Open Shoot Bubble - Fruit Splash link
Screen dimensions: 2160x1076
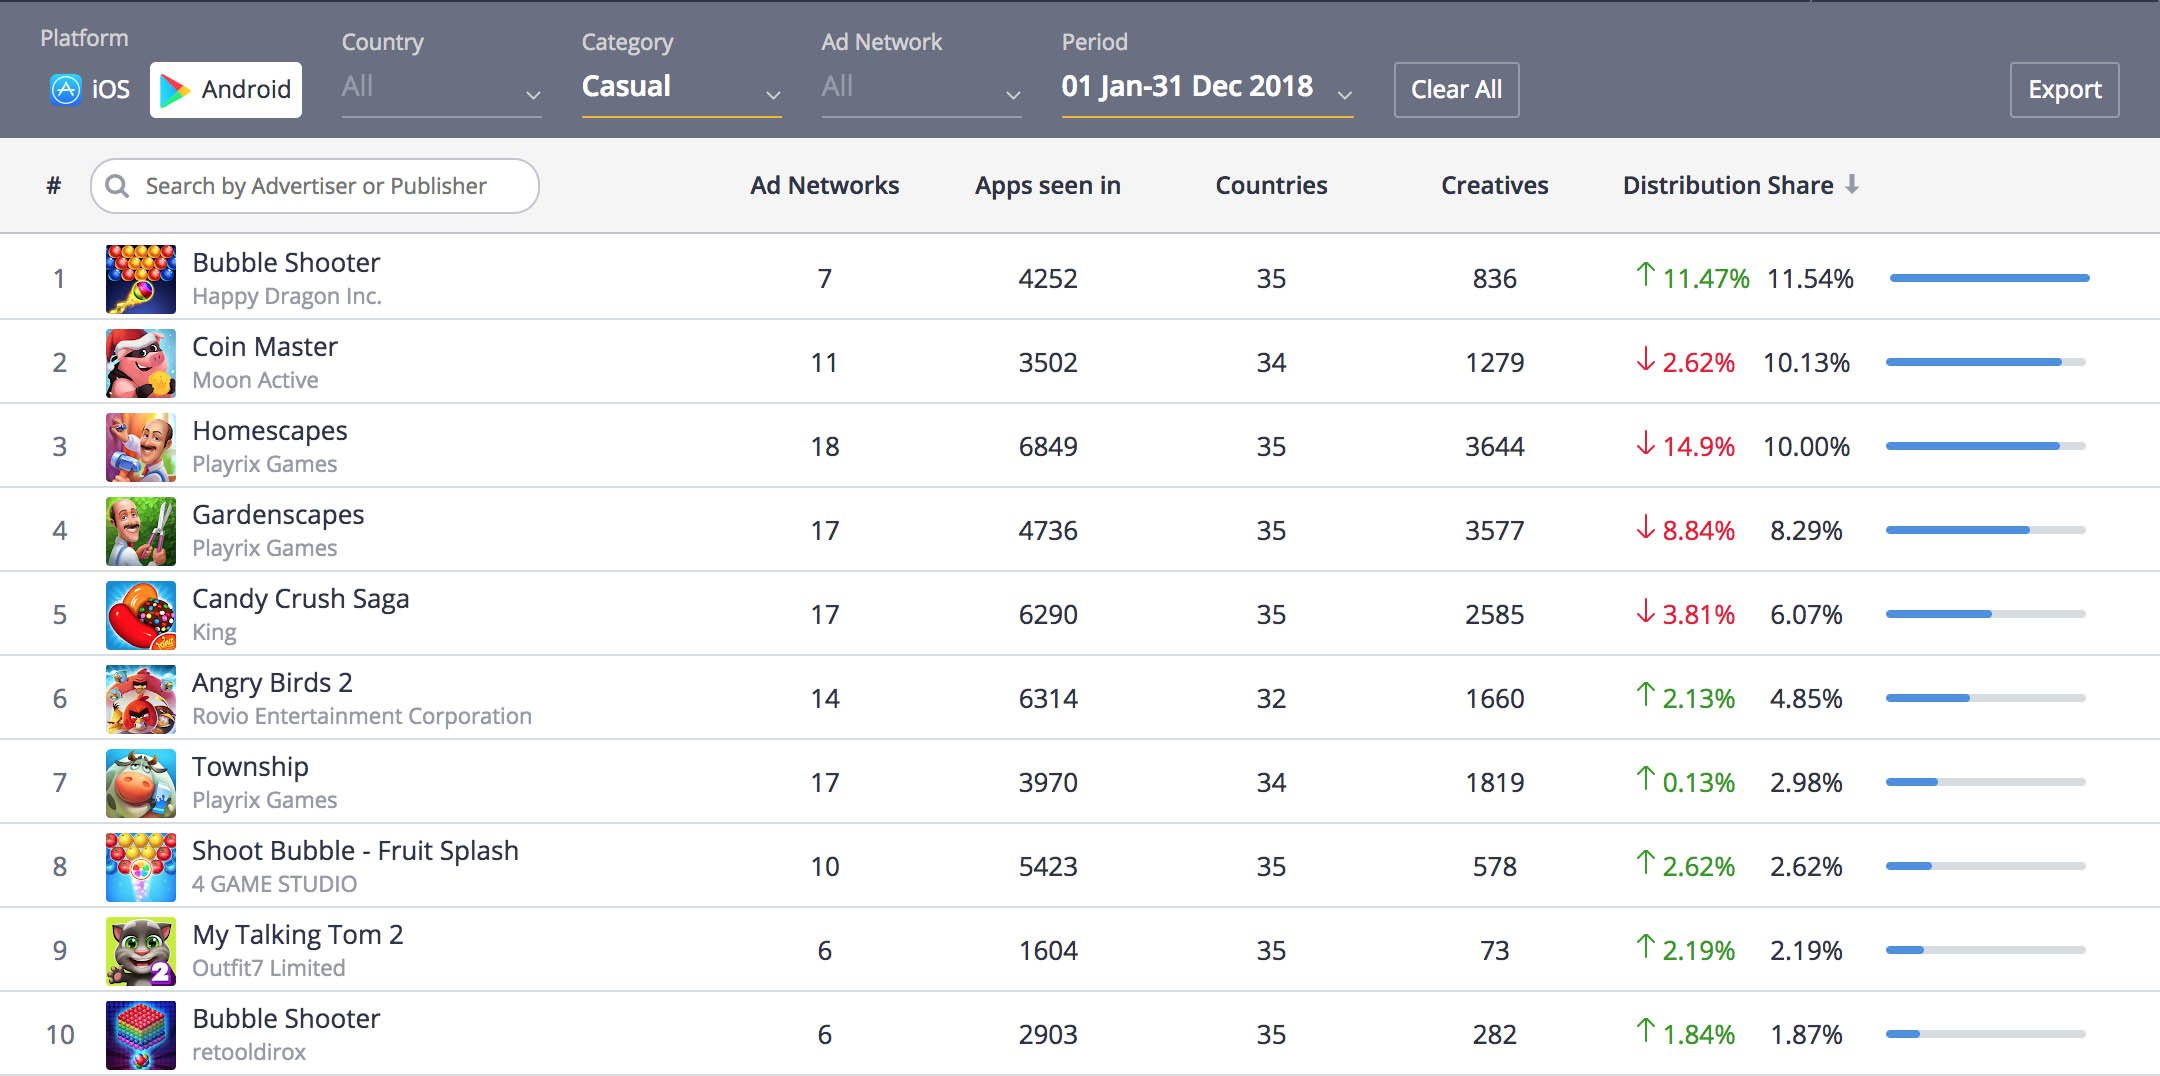point(355,851)
